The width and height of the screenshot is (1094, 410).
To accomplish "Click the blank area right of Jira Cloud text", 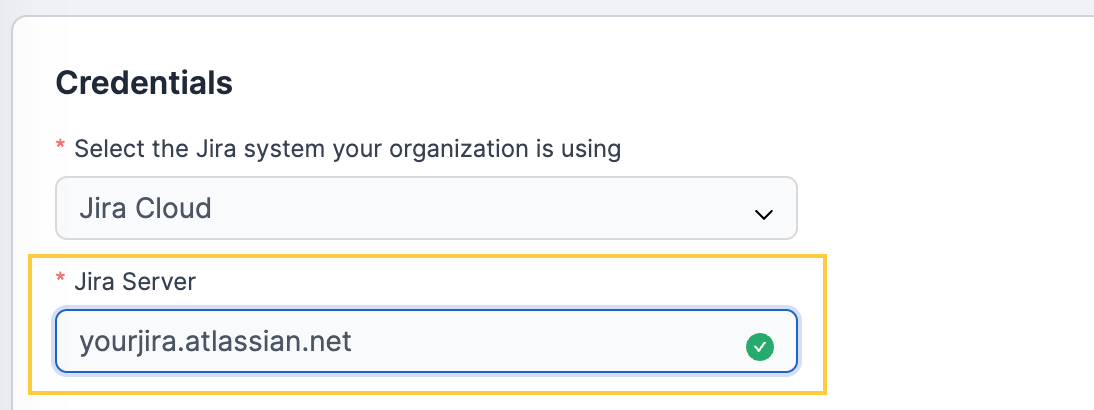I will (481, 208).
